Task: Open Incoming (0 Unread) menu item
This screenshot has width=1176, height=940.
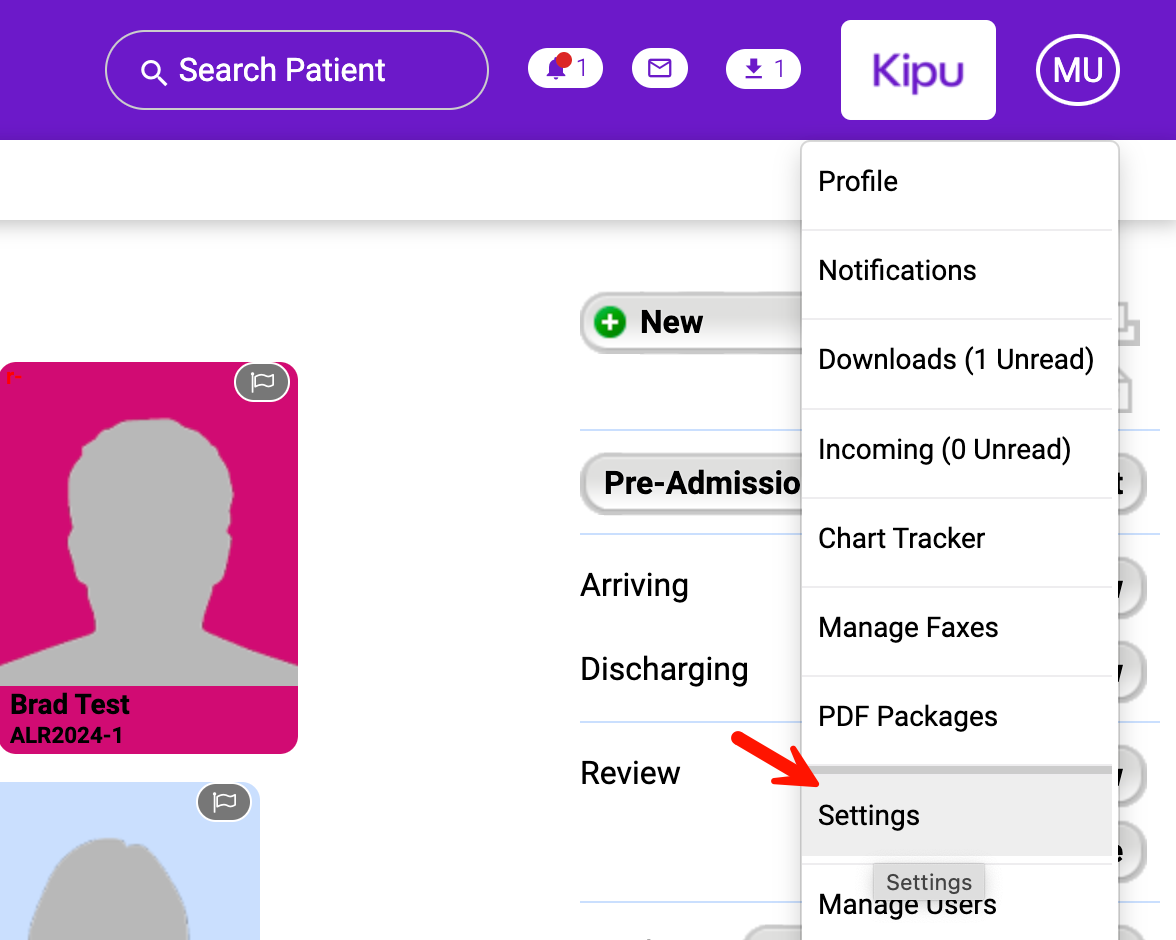Action: coord(944,450)
